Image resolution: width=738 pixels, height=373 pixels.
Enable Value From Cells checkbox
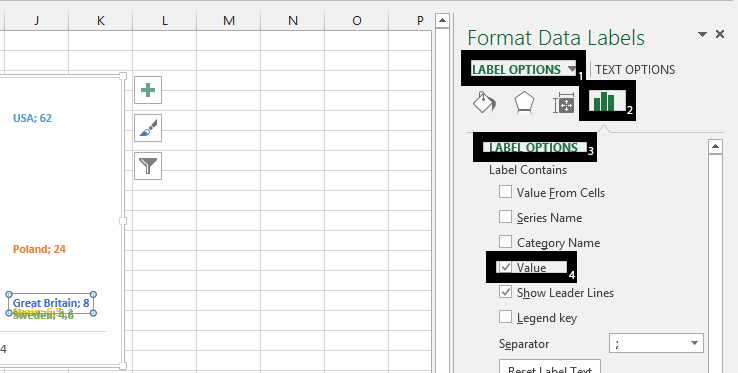505,192
